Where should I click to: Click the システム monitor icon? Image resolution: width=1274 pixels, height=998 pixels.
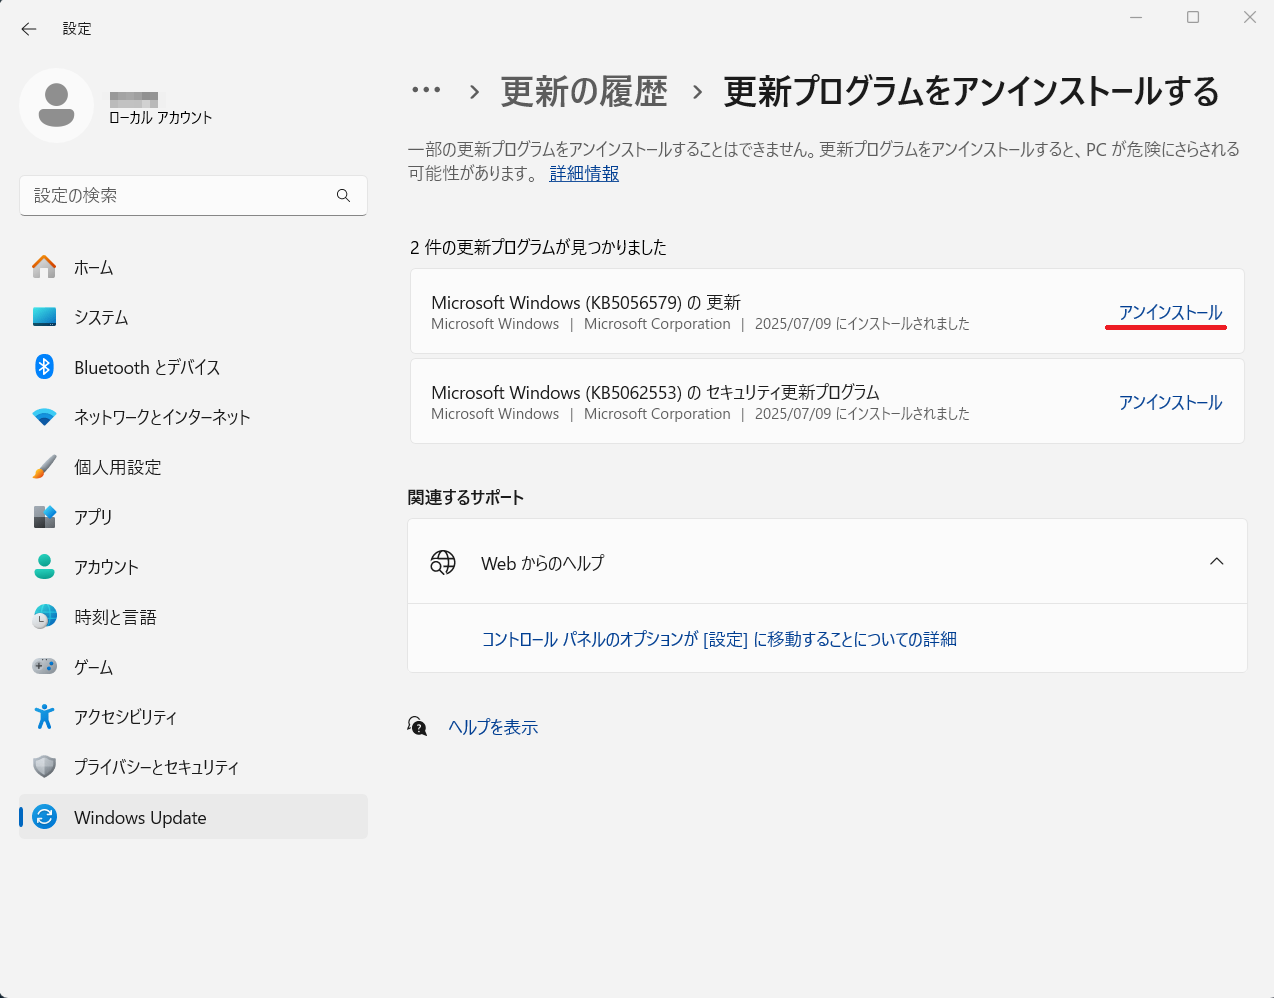click(44, 317)
